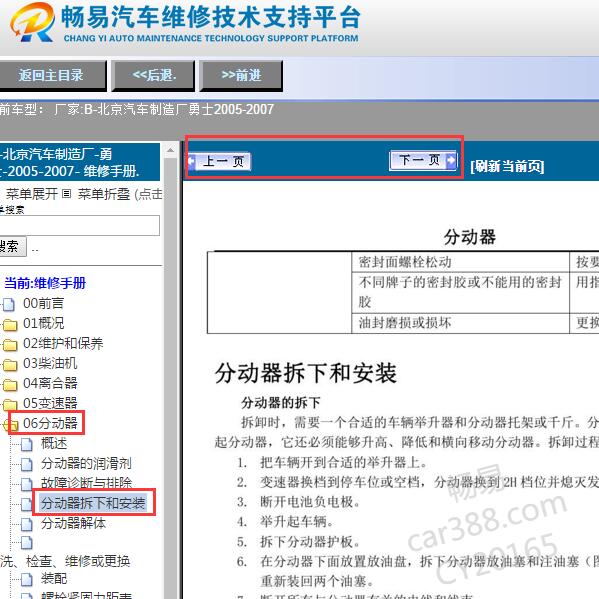Click the 分动器 table title
This screenshot has height=599, width=599.
point(469,237)
